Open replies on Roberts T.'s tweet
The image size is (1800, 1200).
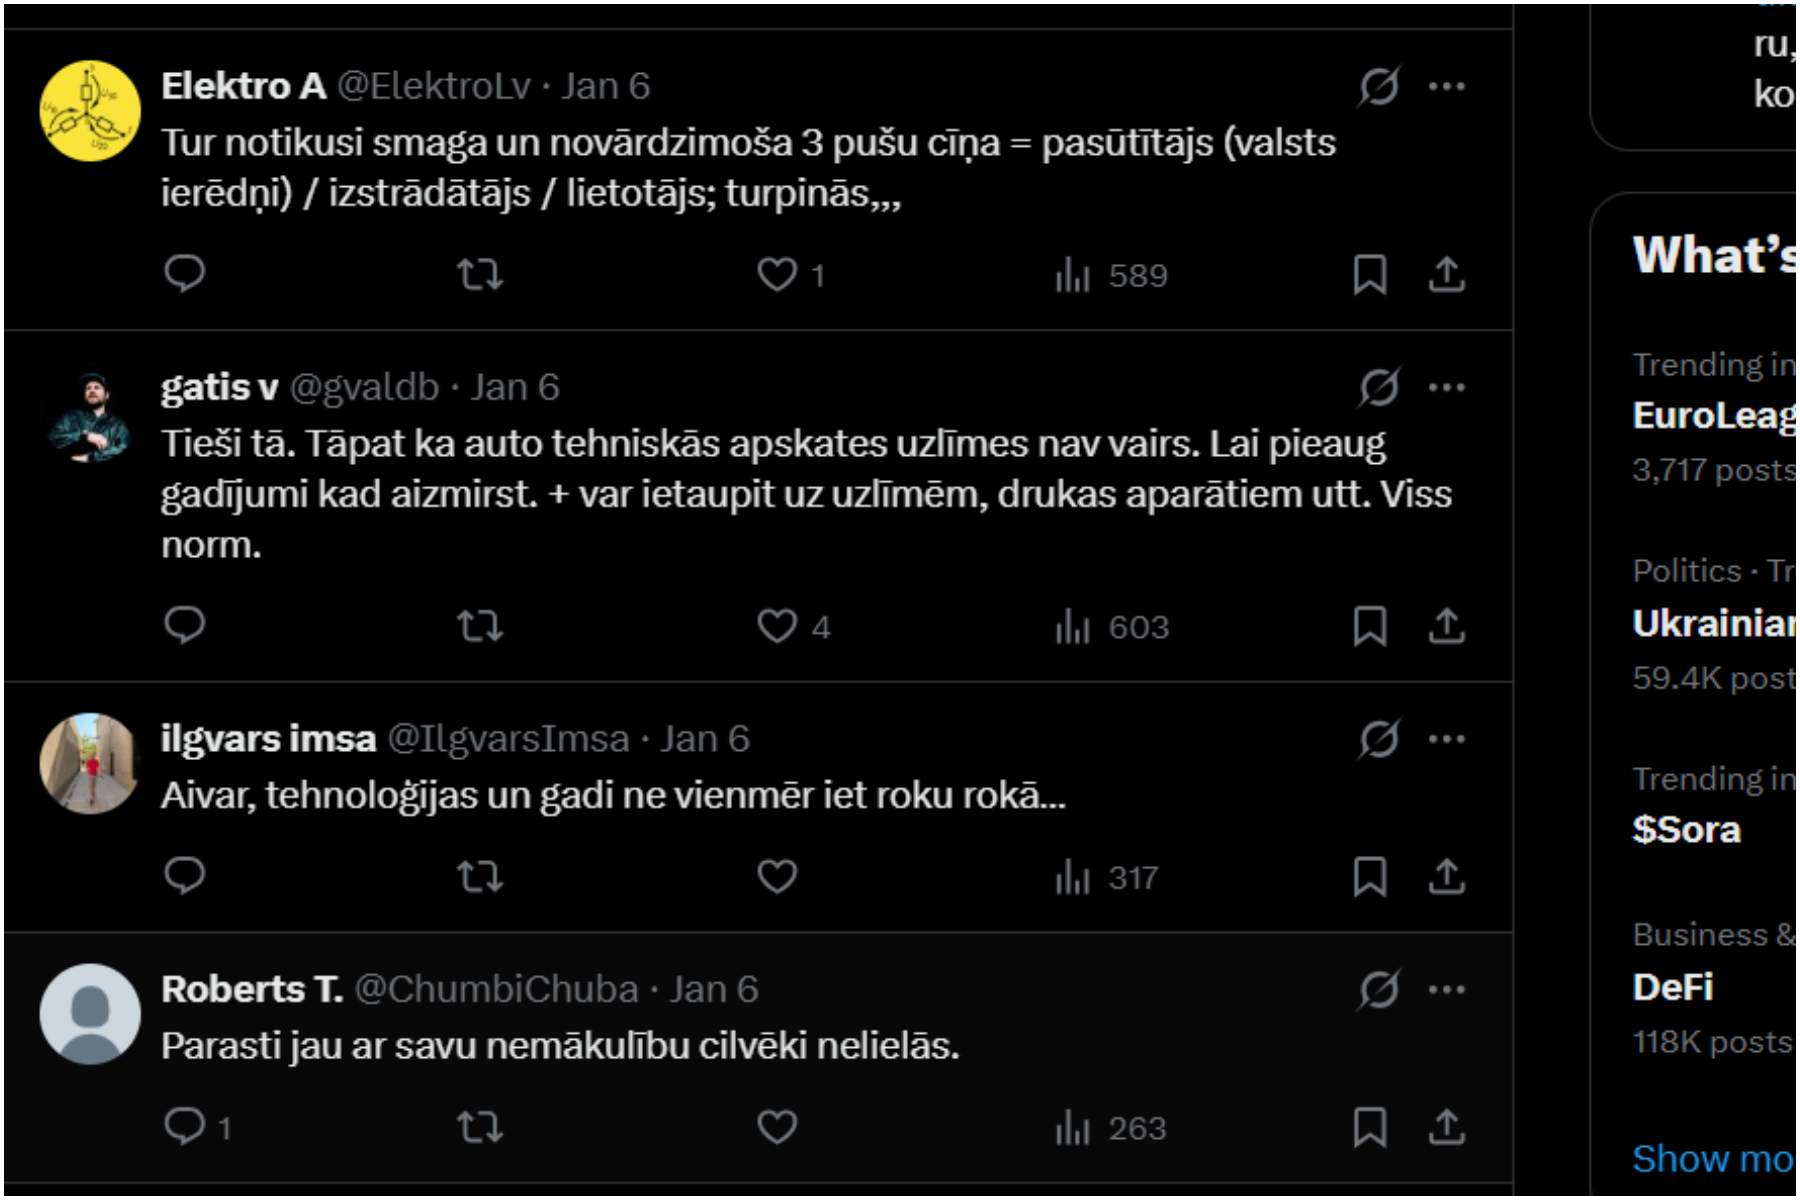[185, 1127]
